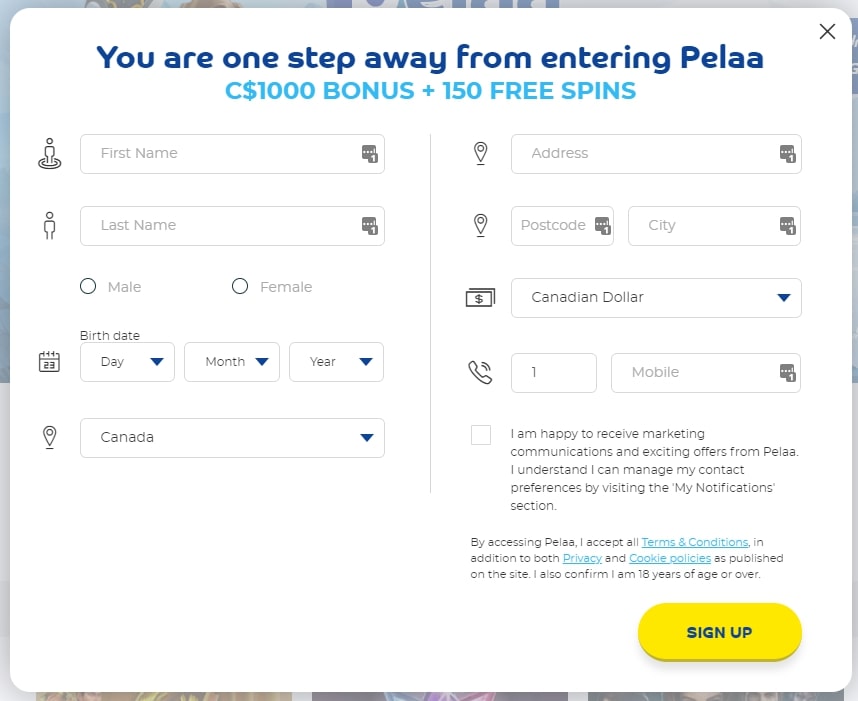Click the keyboard icon inside the First Name field
Image resolution: width=858 pixels, height=701 pixels.
(x=369, y=153)
